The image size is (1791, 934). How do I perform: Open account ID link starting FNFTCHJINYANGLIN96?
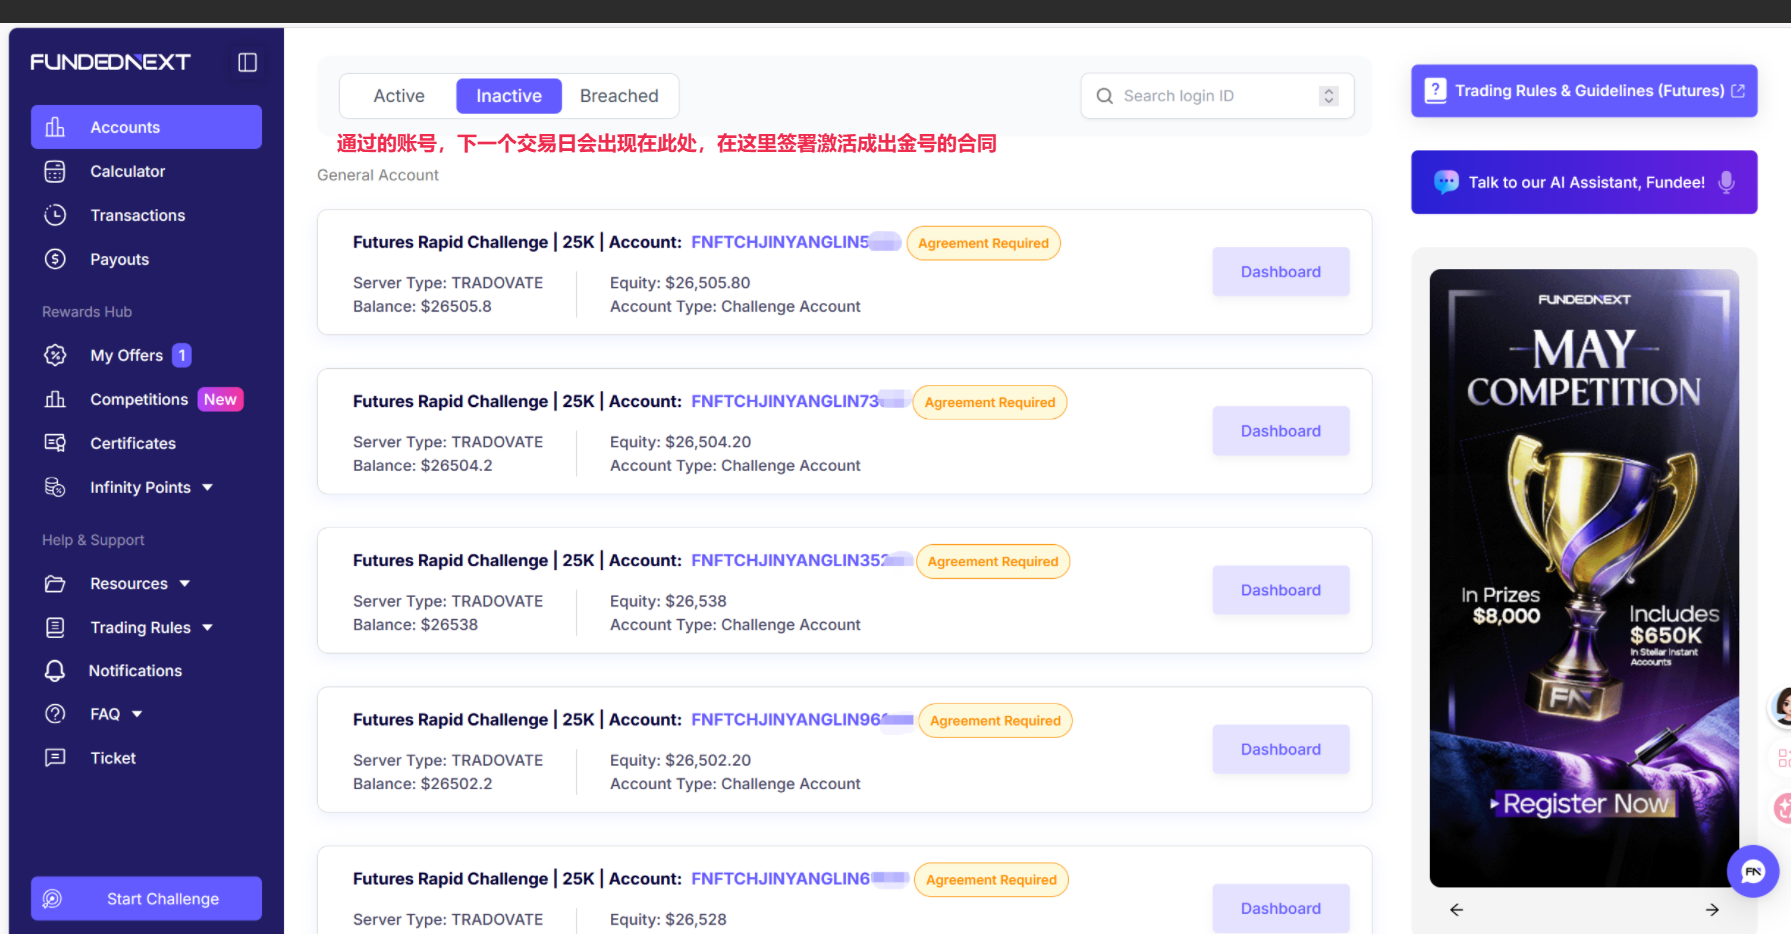click(802, 719)
